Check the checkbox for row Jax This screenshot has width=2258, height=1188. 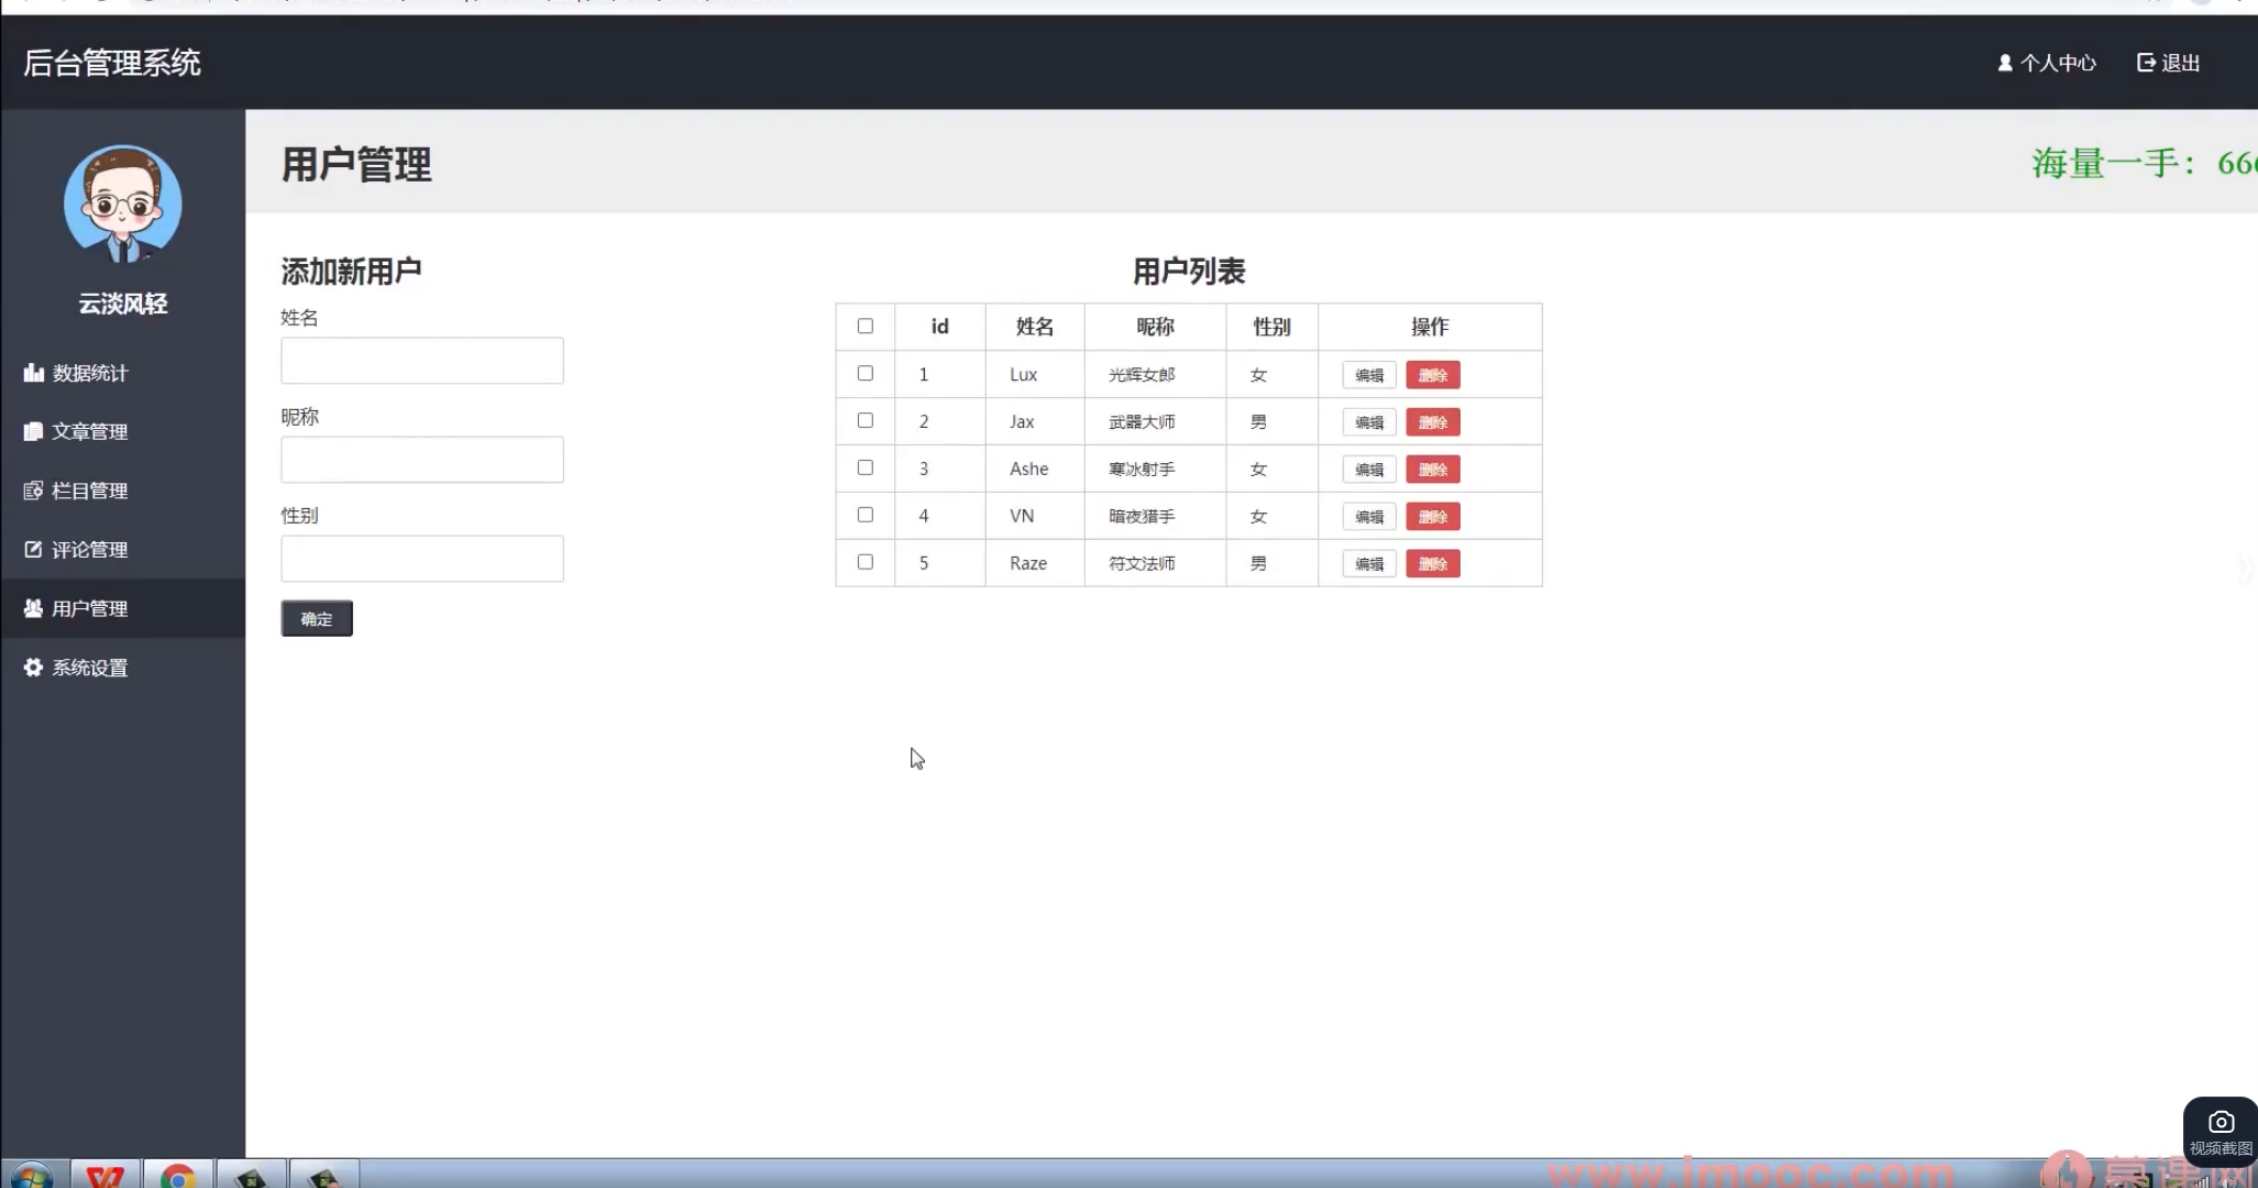(865, 420)
